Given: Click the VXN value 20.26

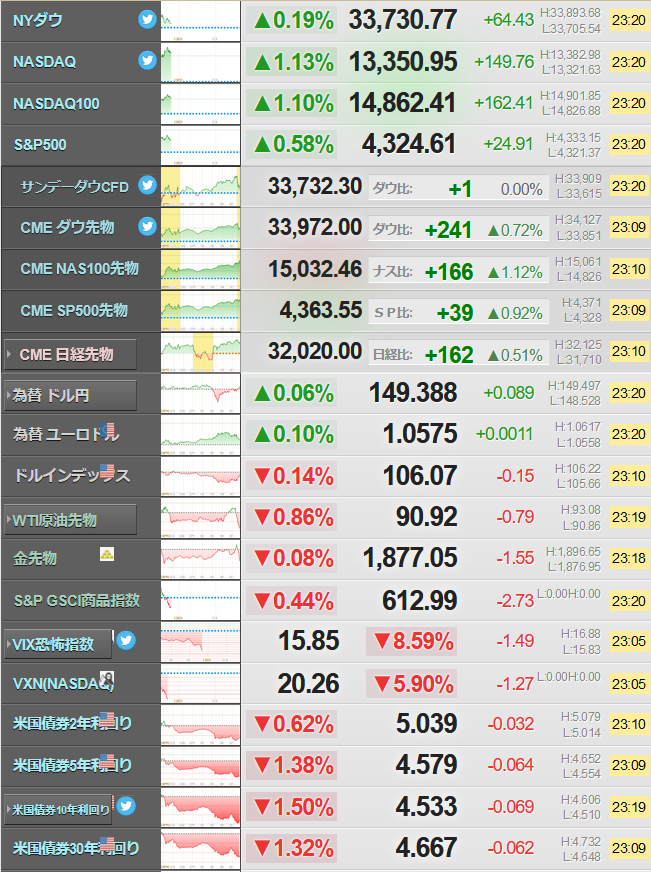Looking at the screenshot, I should (308, 683).
